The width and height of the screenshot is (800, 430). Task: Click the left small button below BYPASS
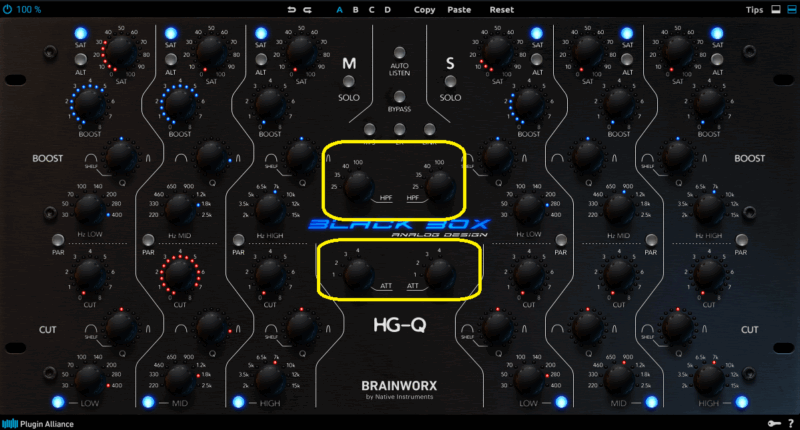point(369,129)
